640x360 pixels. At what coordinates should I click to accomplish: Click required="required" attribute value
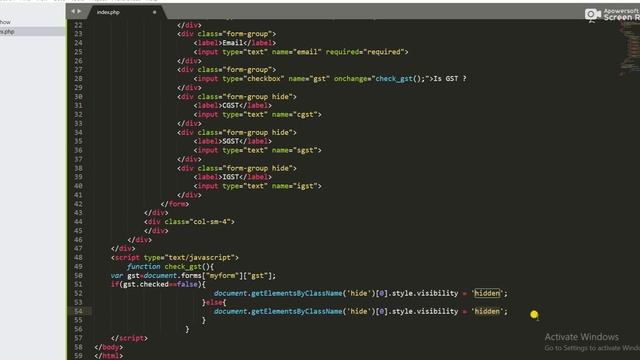[x=384, y=52]
